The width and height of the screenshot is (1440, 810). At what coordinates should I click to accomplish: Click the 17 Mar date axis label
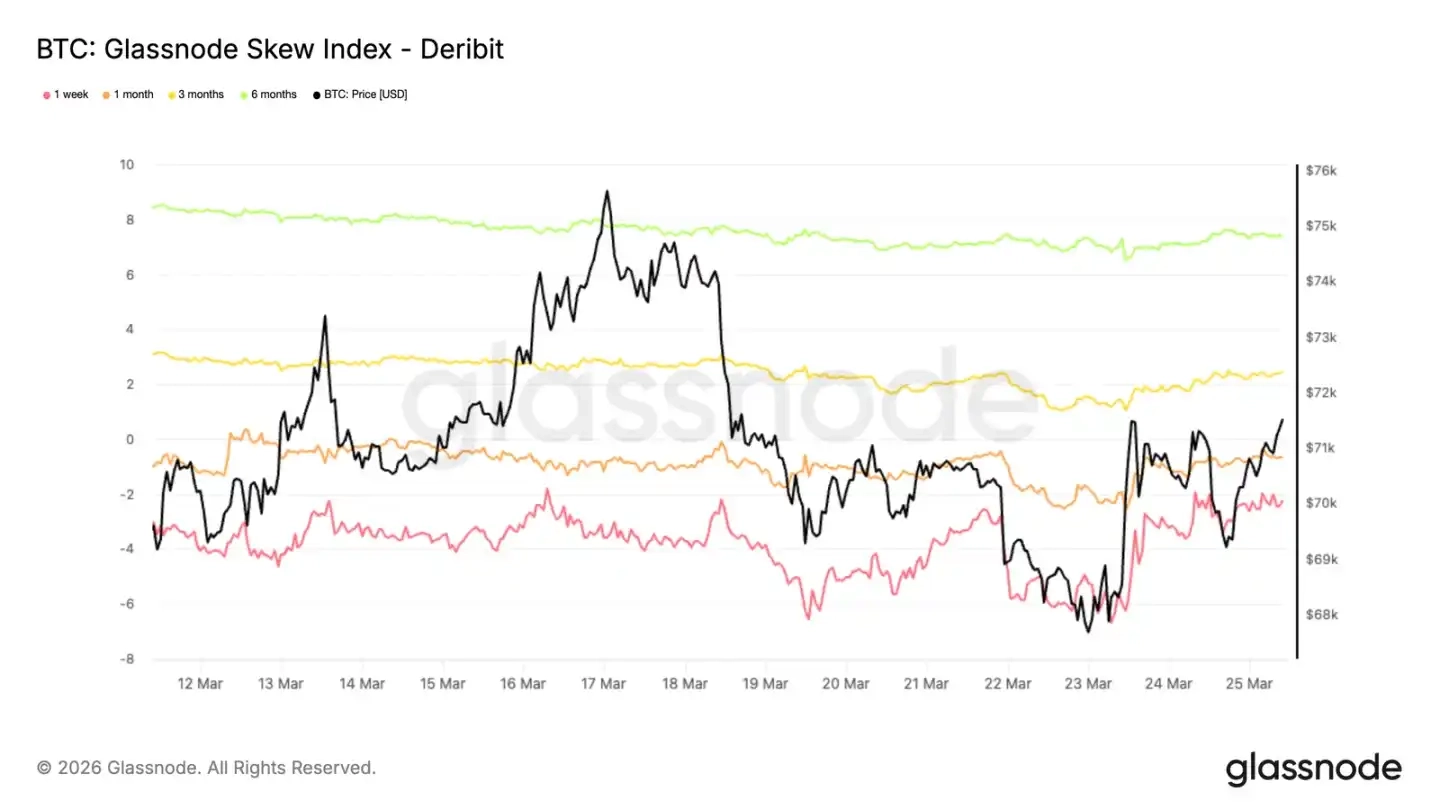[x=604, y=684]
